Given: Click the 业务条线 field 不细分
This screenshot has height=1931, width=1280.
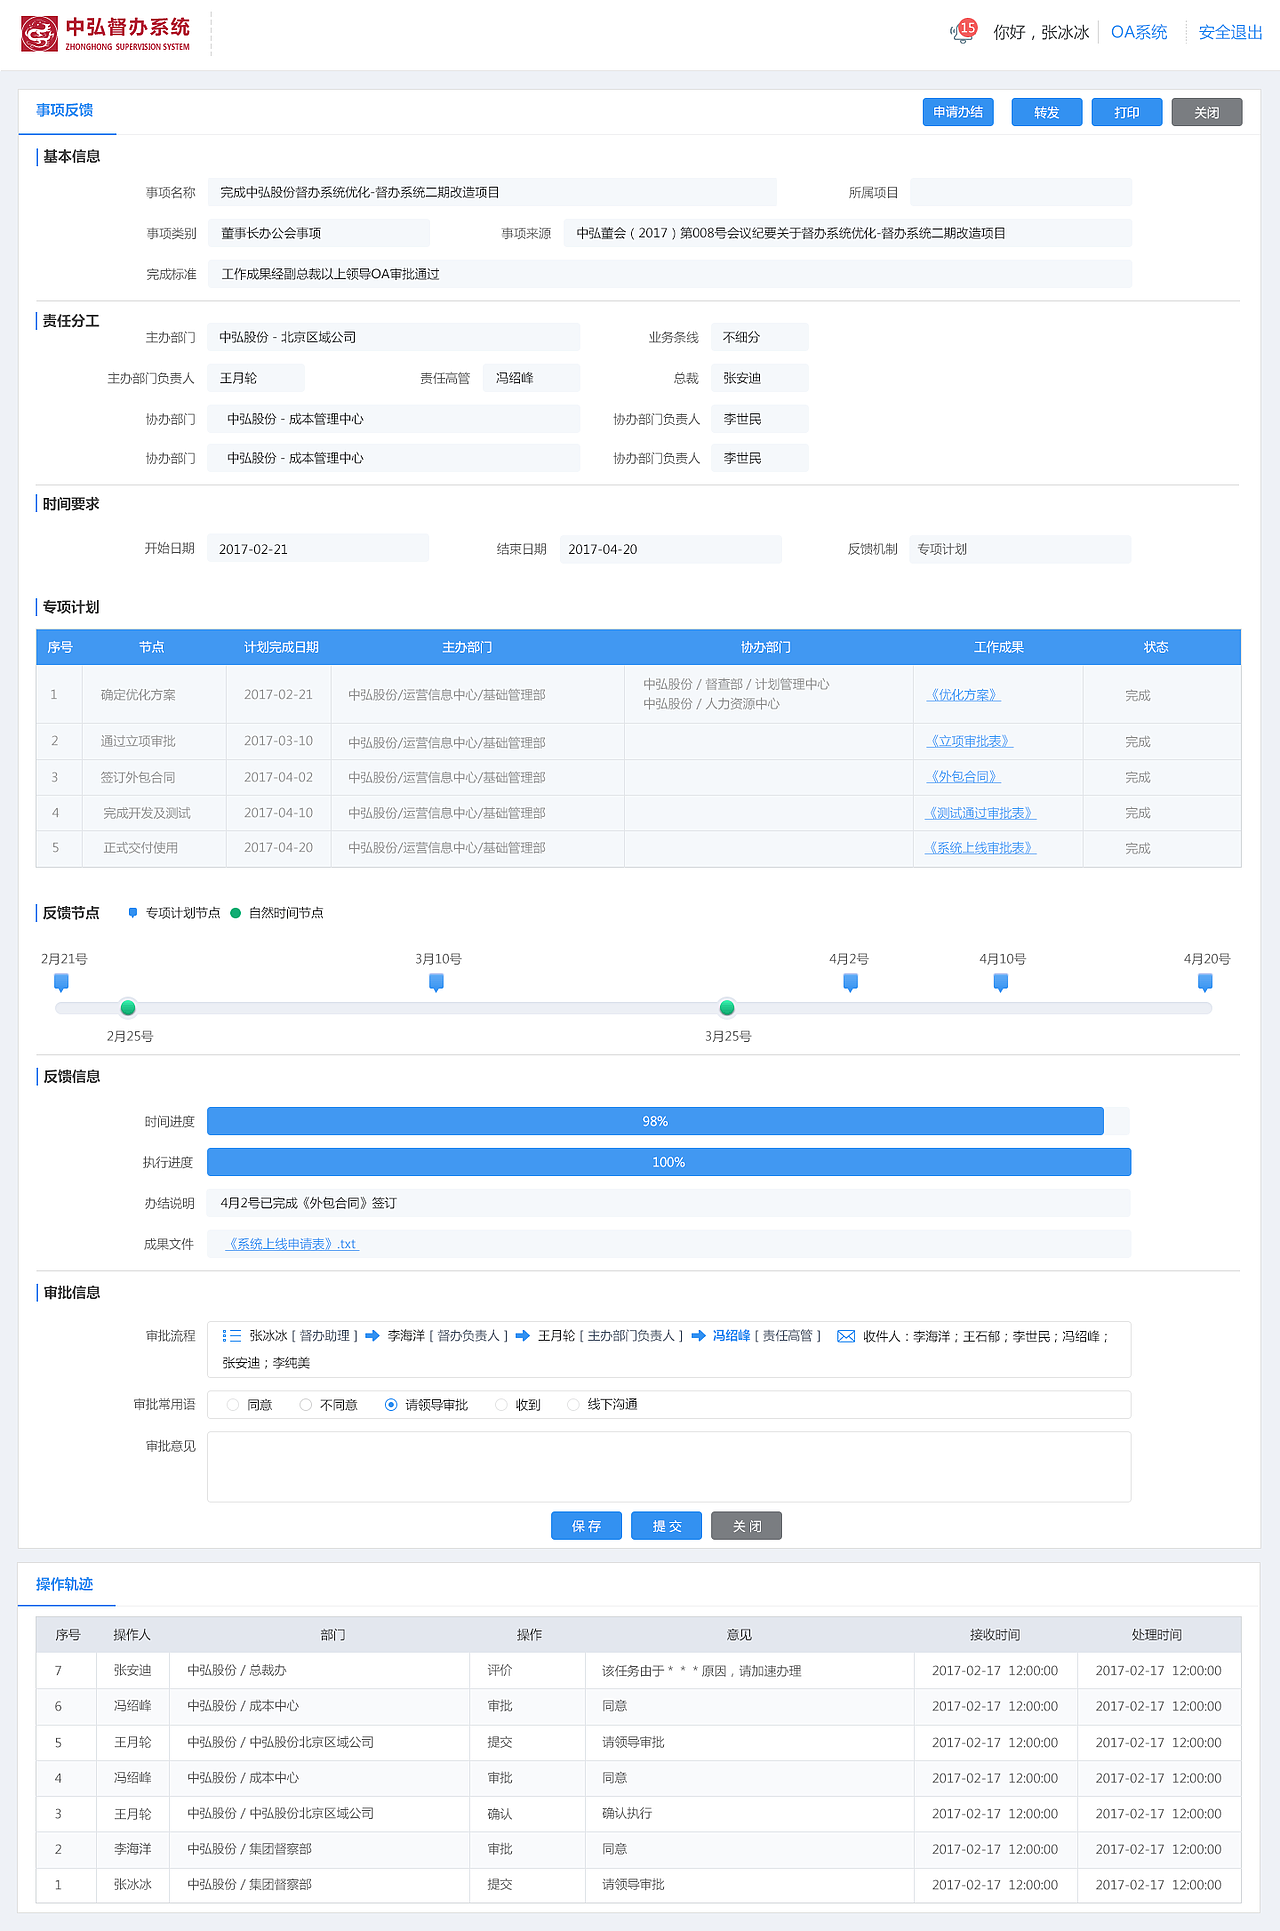Looking at the screenshot, I should (760, 337).
